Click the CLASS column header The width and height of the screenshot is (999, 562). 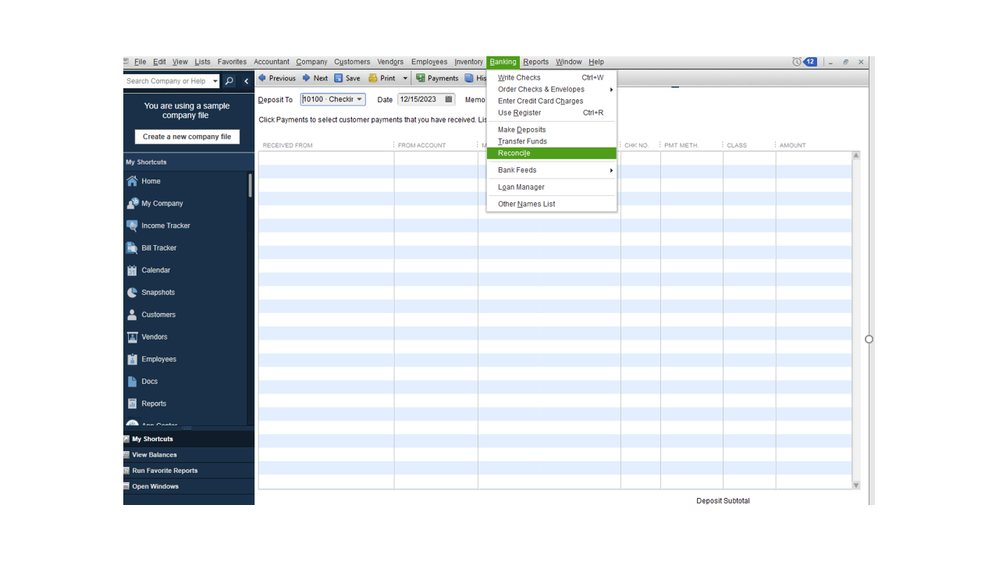(x=737, y=145)
